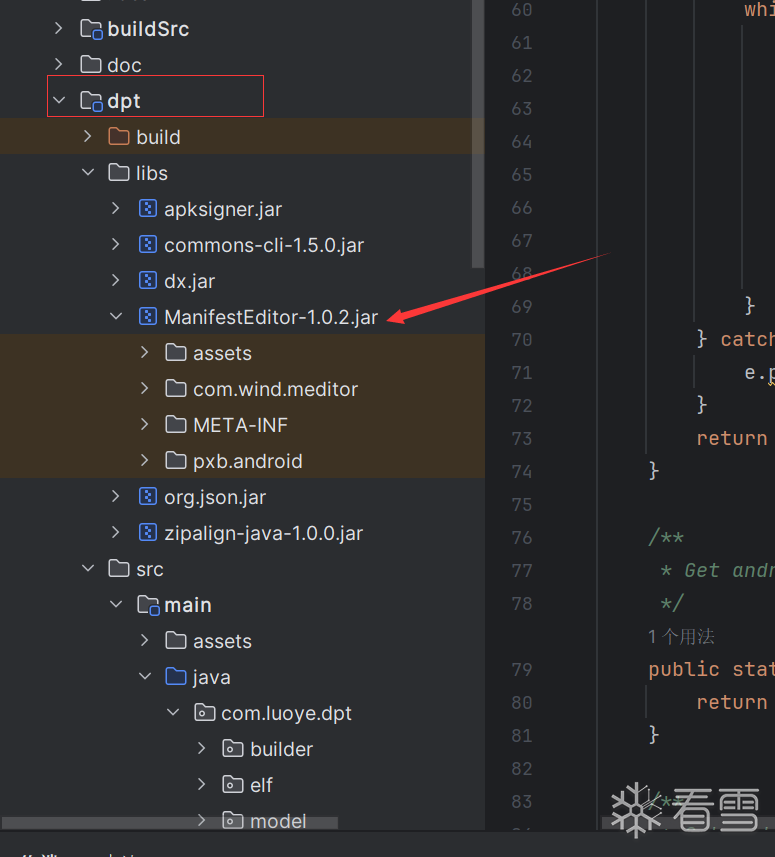This screenshot has width=775, height=857.
Task: Click the org.json.jar archive icon
Action: click(x=148, y=497)
